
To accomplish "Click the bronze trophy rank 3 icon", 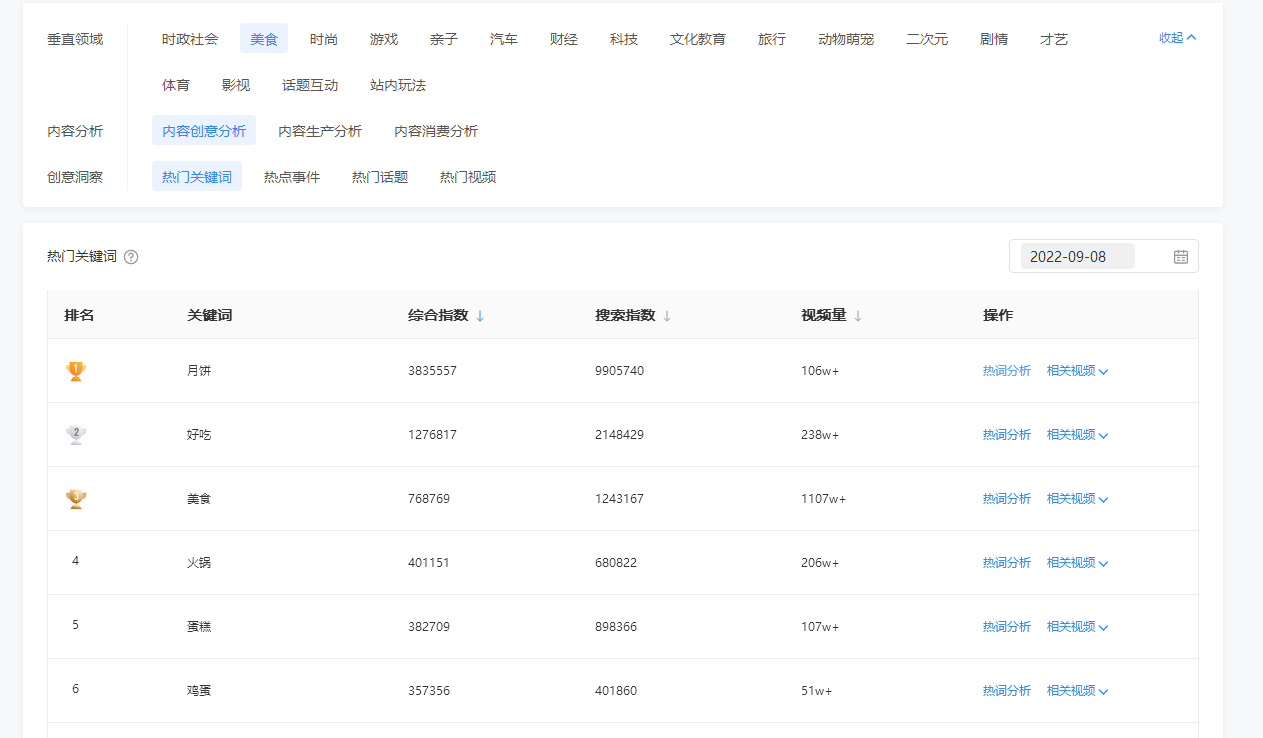I will pyautogui.click(x=76, y=499).
